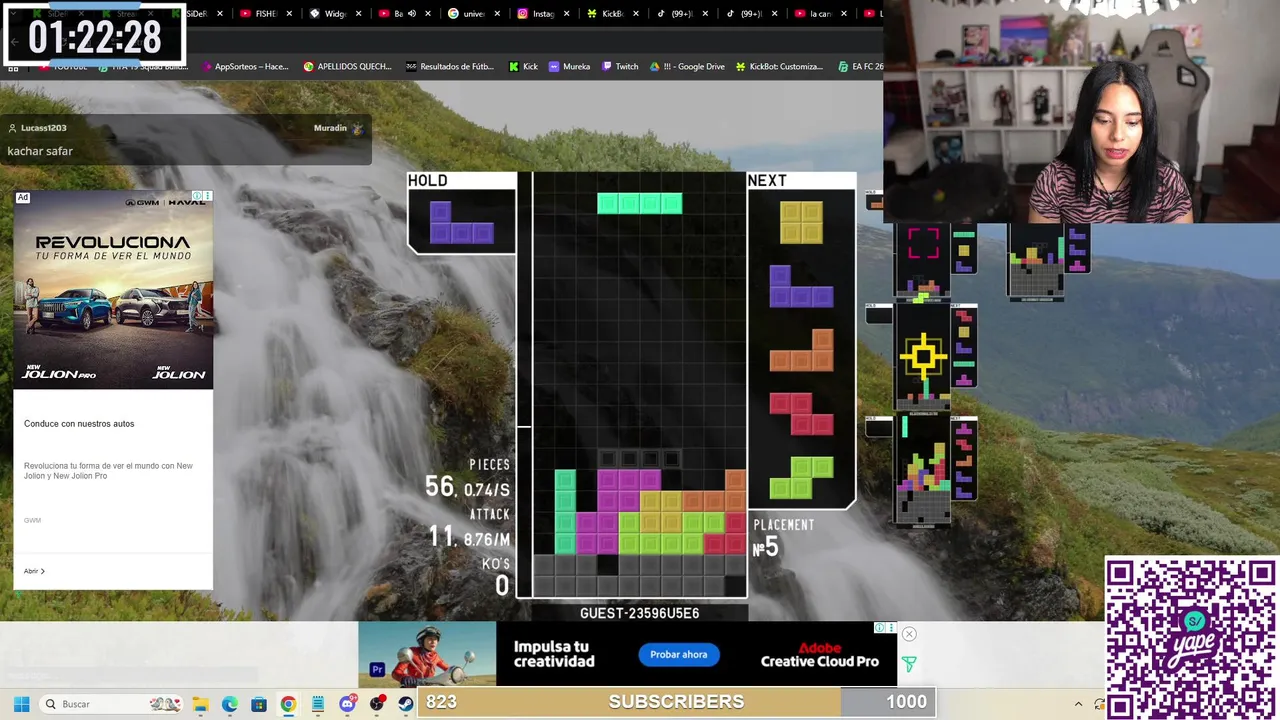
Task: Open the EA FC 26 bookmark
Action: (x=860, y=66)
